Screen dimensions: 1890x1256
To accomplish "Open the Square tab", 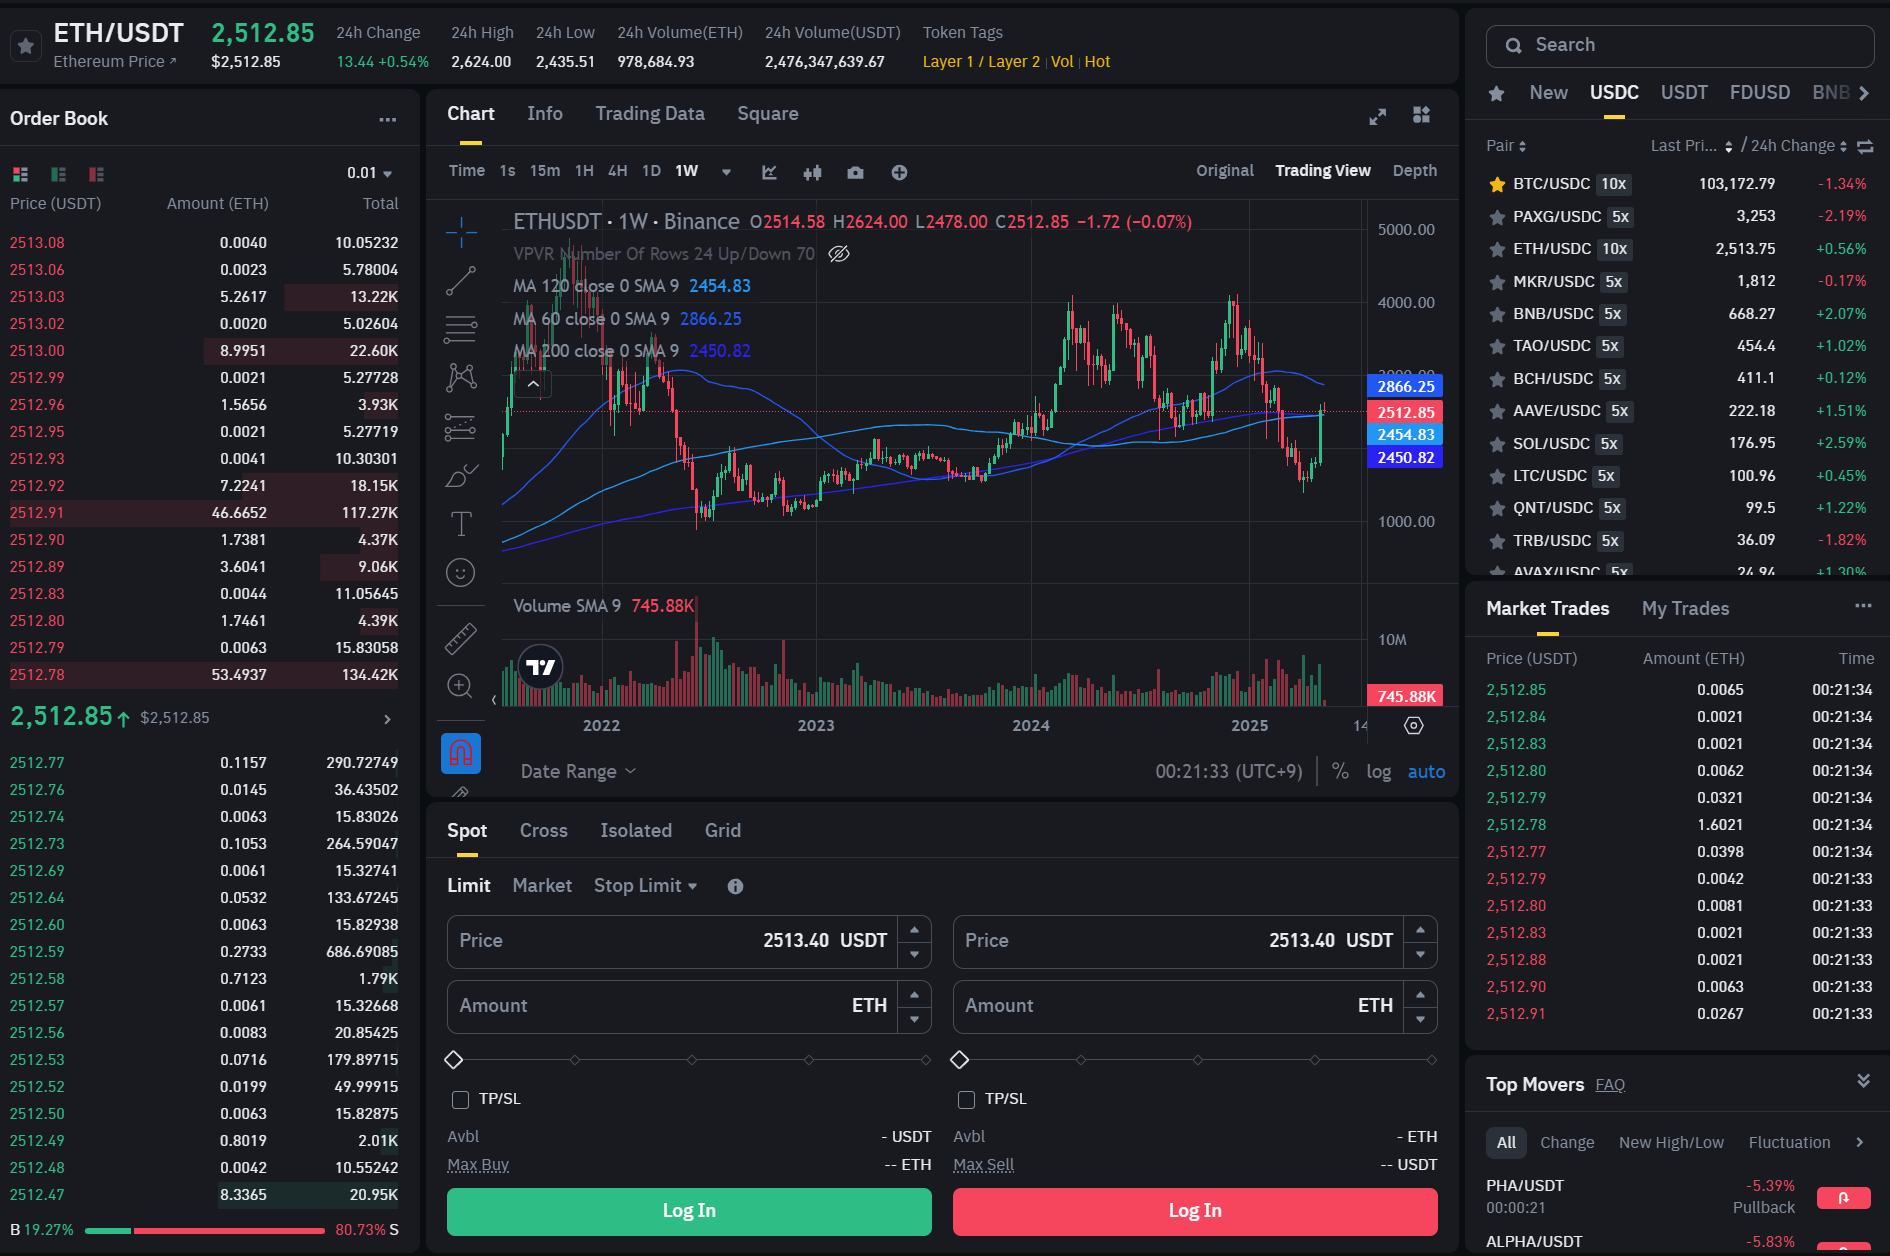I will (x=768, y=114).
